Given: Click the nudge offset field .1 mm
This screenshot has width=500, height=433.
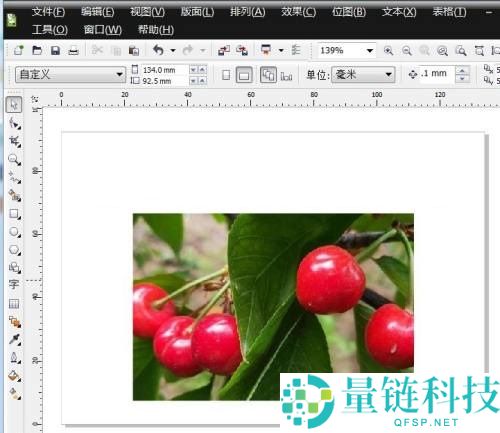Looking at the screenshot, I should [437, 74].
